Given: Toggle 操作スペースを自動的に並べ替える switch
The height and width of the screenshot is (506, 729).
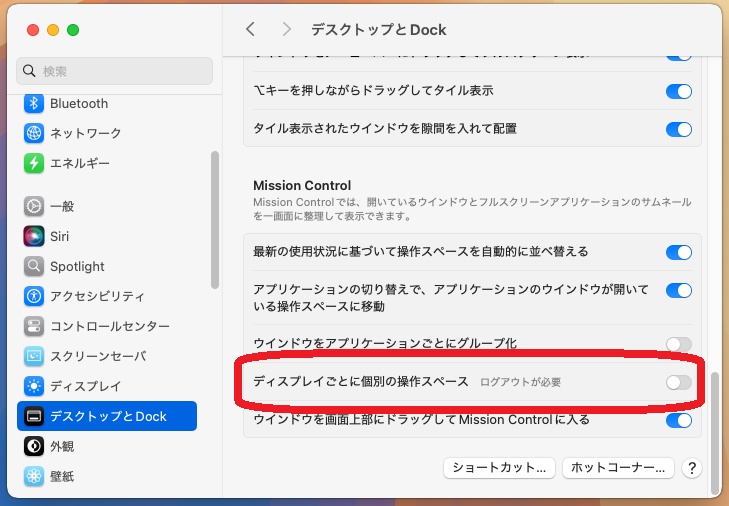Looking at the screenshot, I should click(679, 253).
